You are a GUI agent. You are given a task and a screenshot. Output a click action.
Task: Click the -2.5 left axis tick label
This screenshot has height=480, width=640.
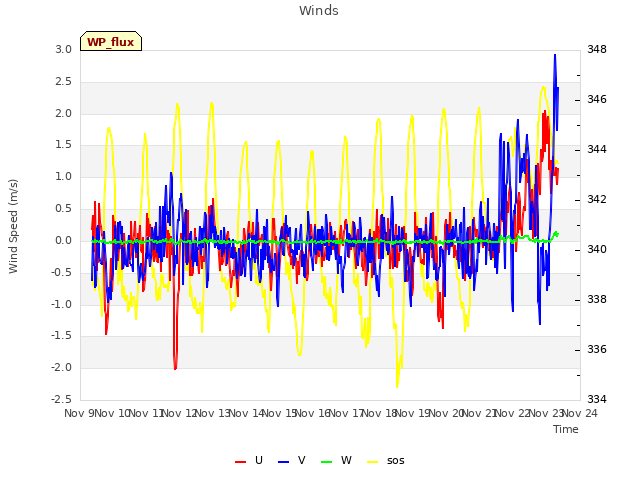point(61,399)
